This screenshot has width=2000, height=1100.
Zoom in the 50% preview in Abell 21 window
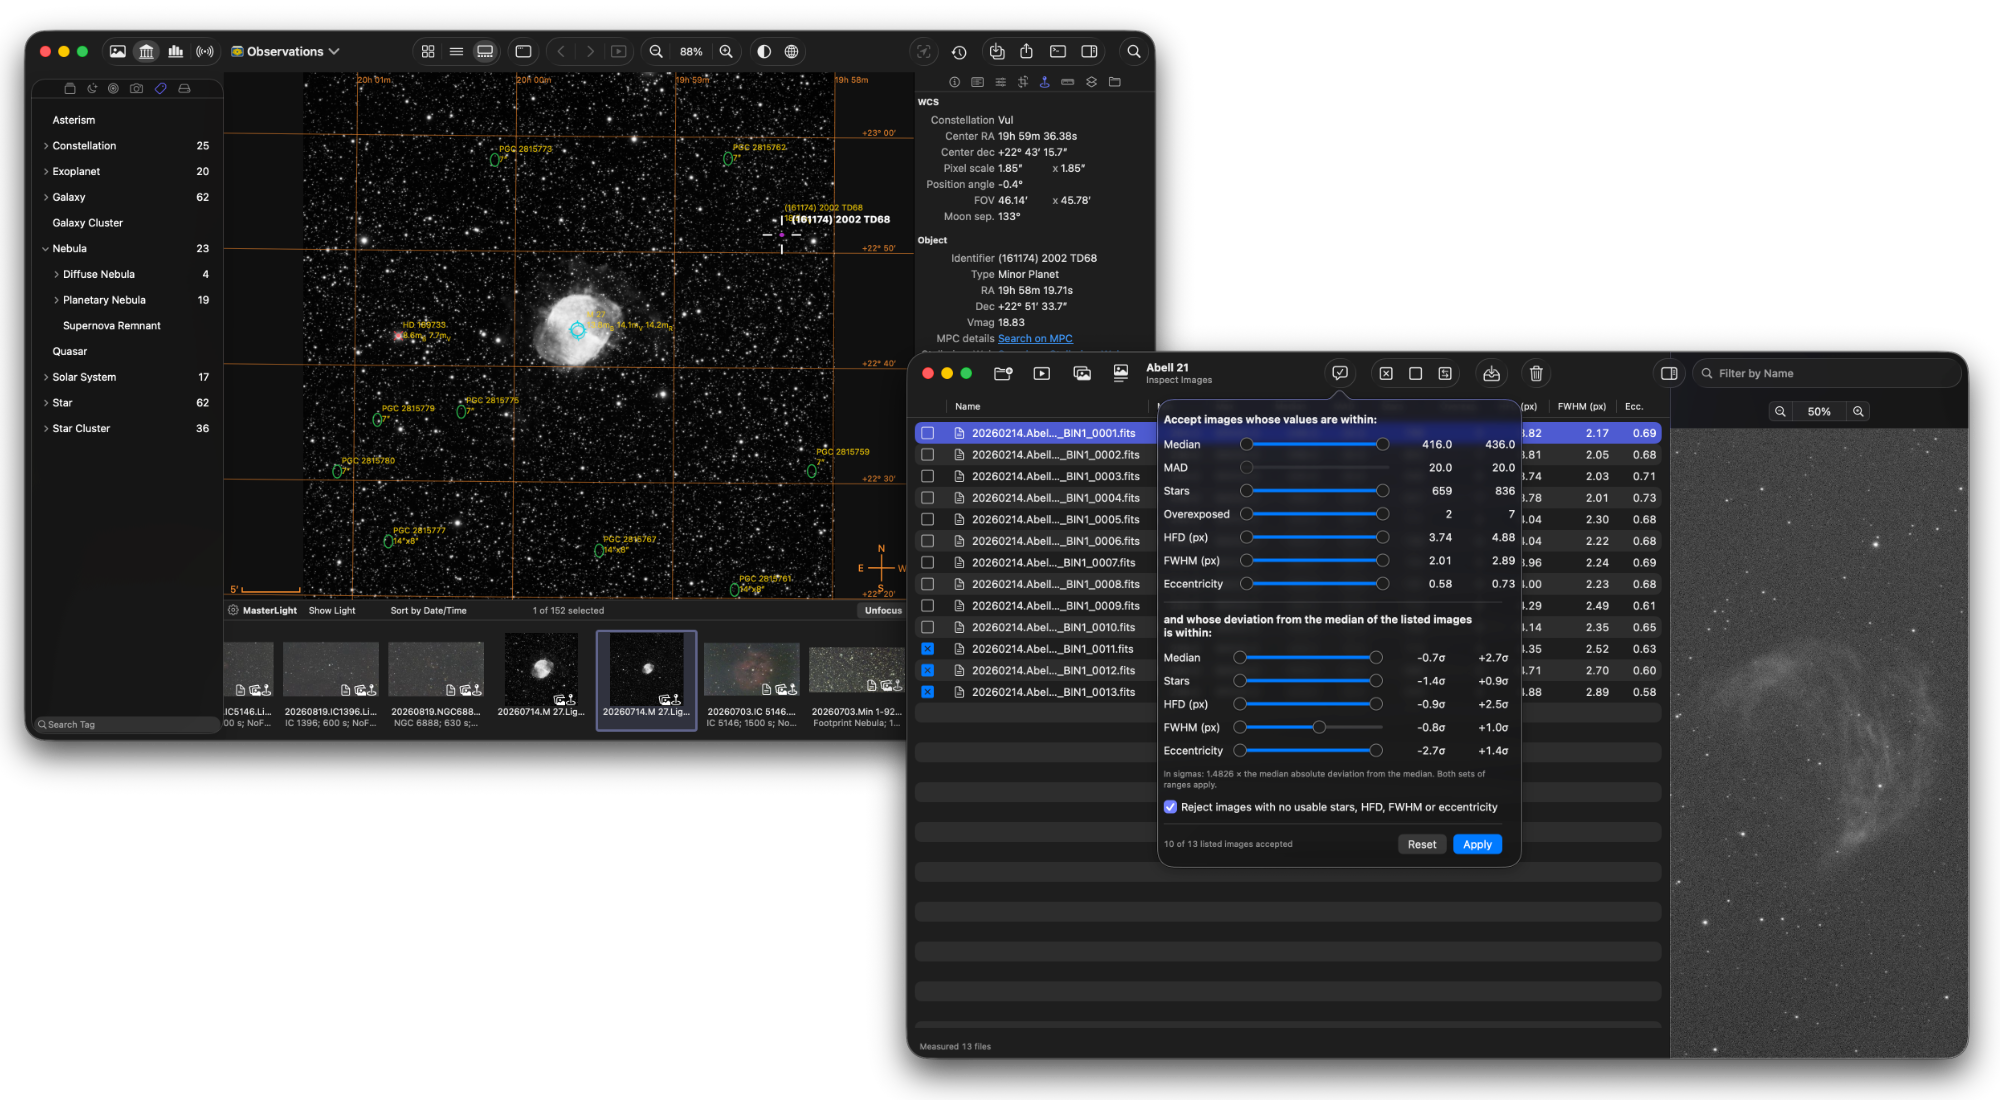click(x=1858, y=411)
